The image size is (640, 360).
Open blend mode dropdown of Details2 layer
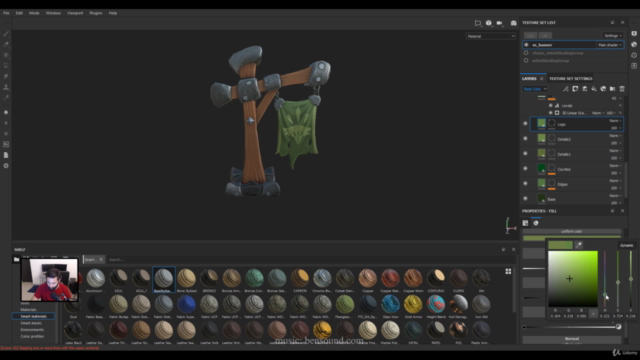[x=615, y=136]
